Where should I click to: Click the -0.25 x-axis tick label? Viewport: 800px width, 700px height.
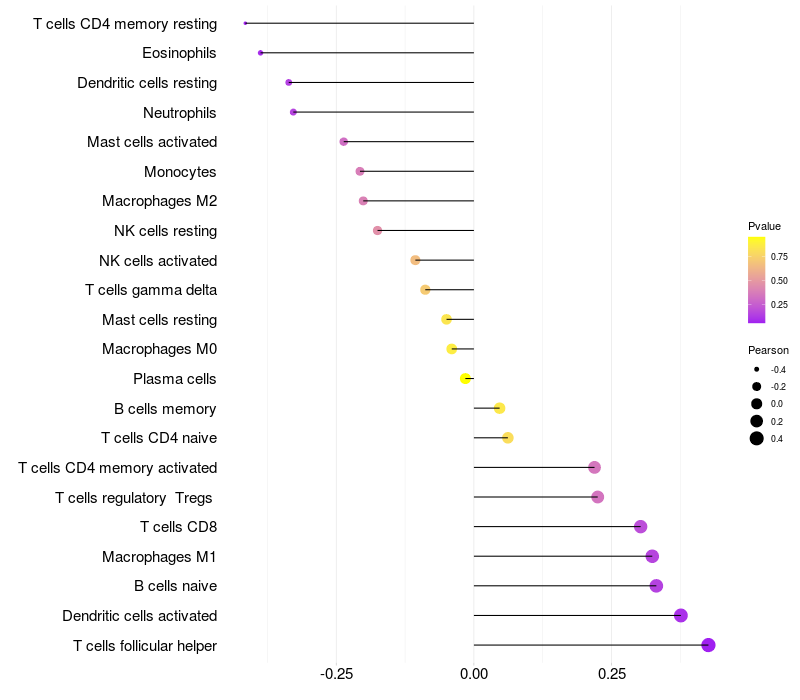(336, 674)
